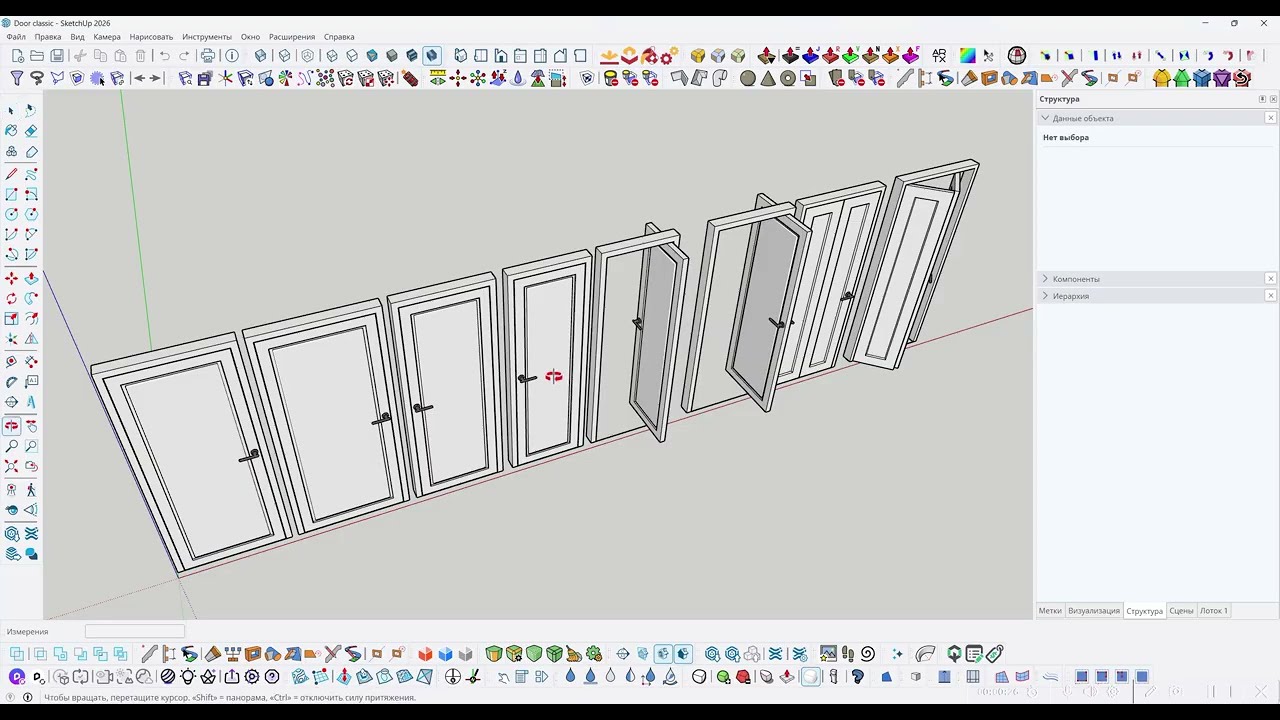
Task: Select the Eraser tool in left toolbar
Action: click(x=31, y=130)
